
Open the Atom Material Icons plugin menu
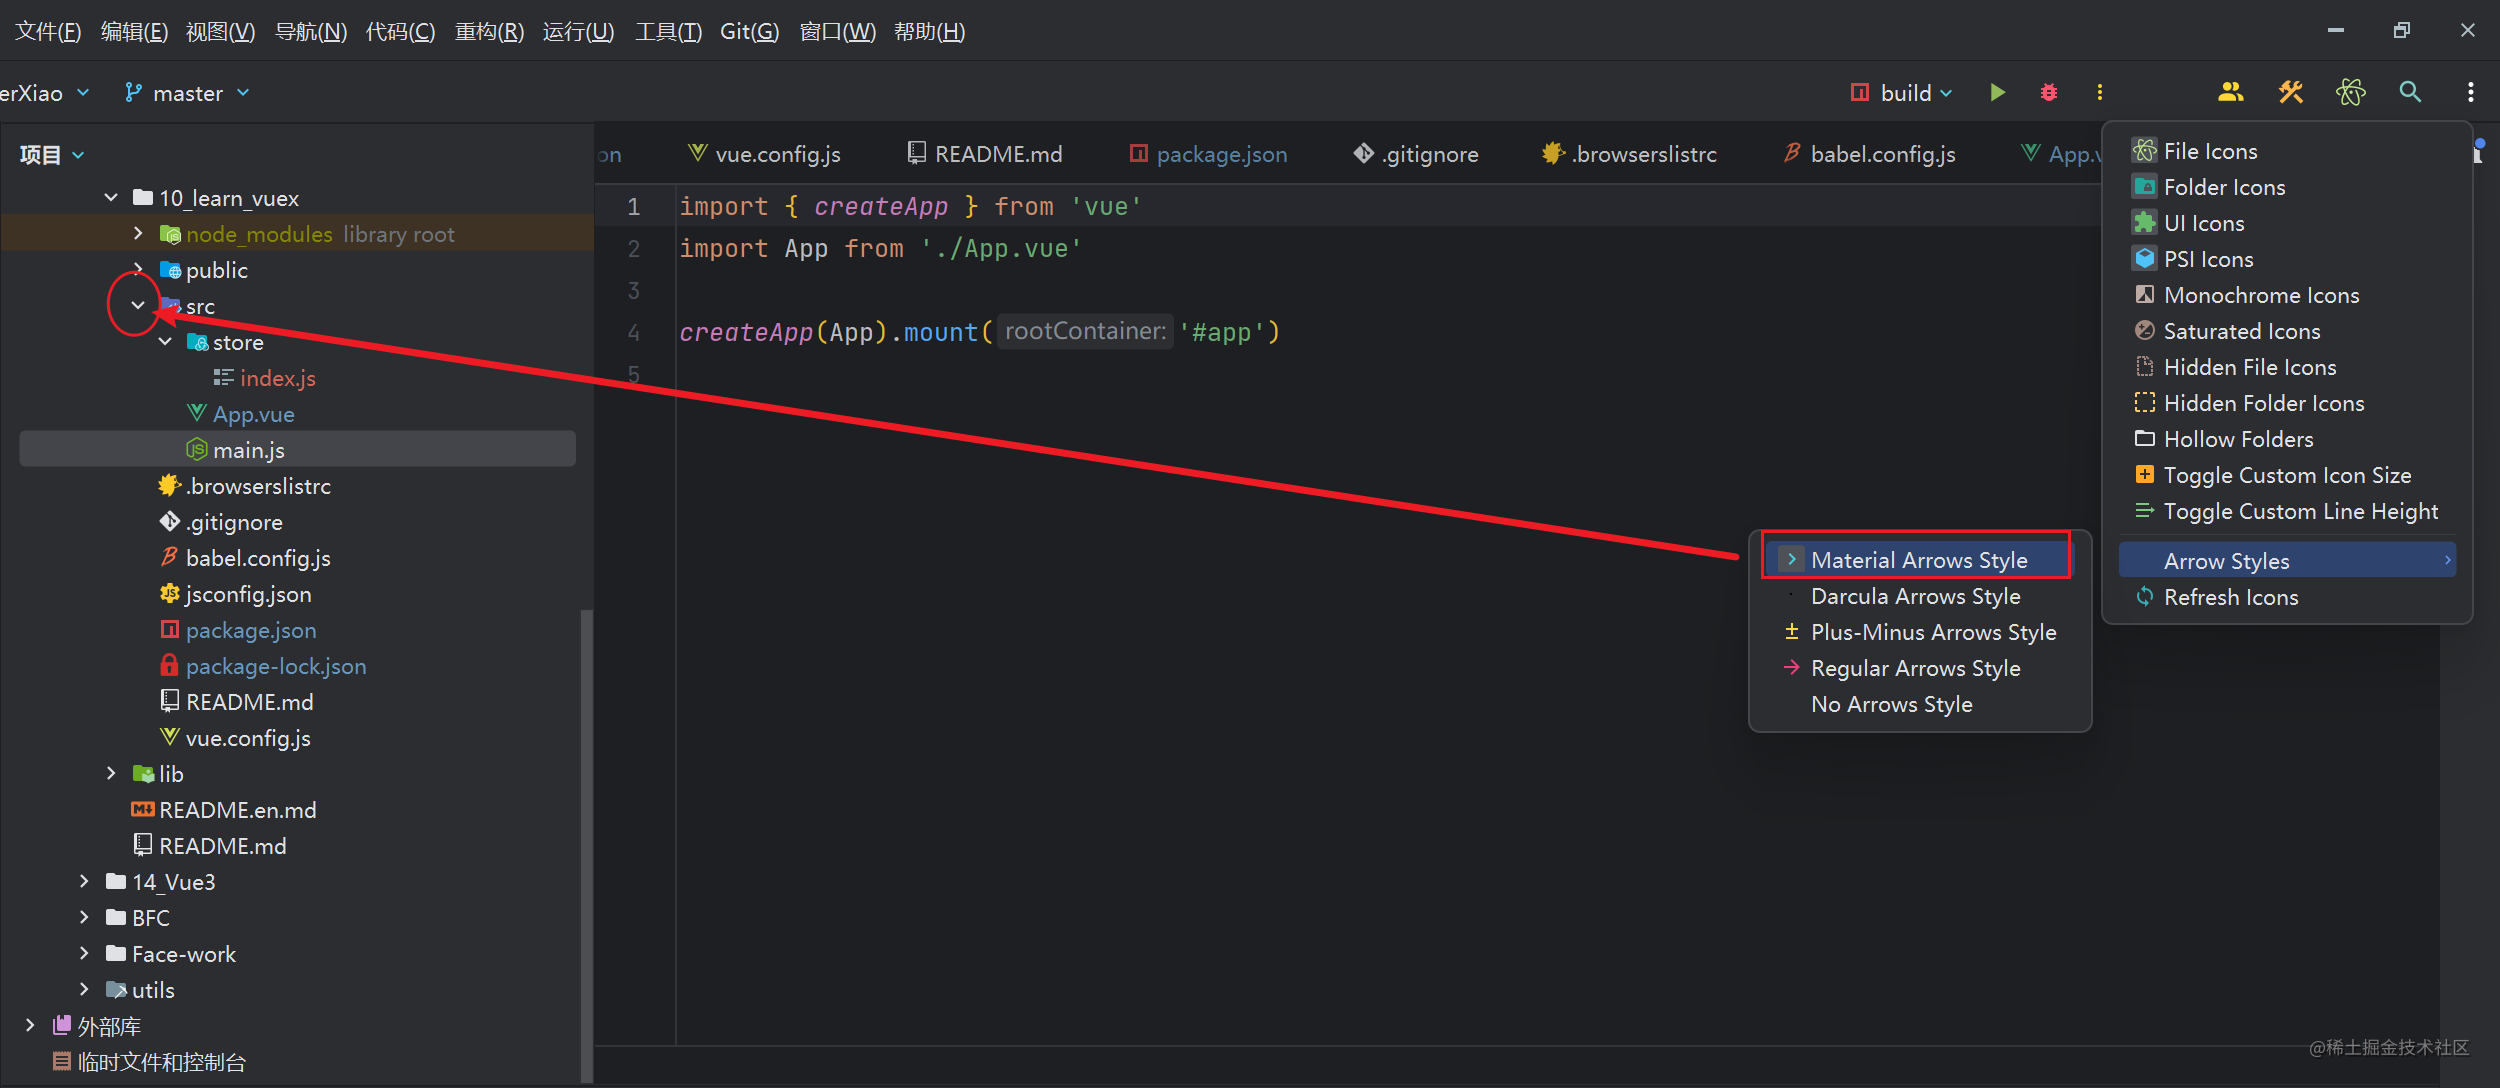[2351, 92]
